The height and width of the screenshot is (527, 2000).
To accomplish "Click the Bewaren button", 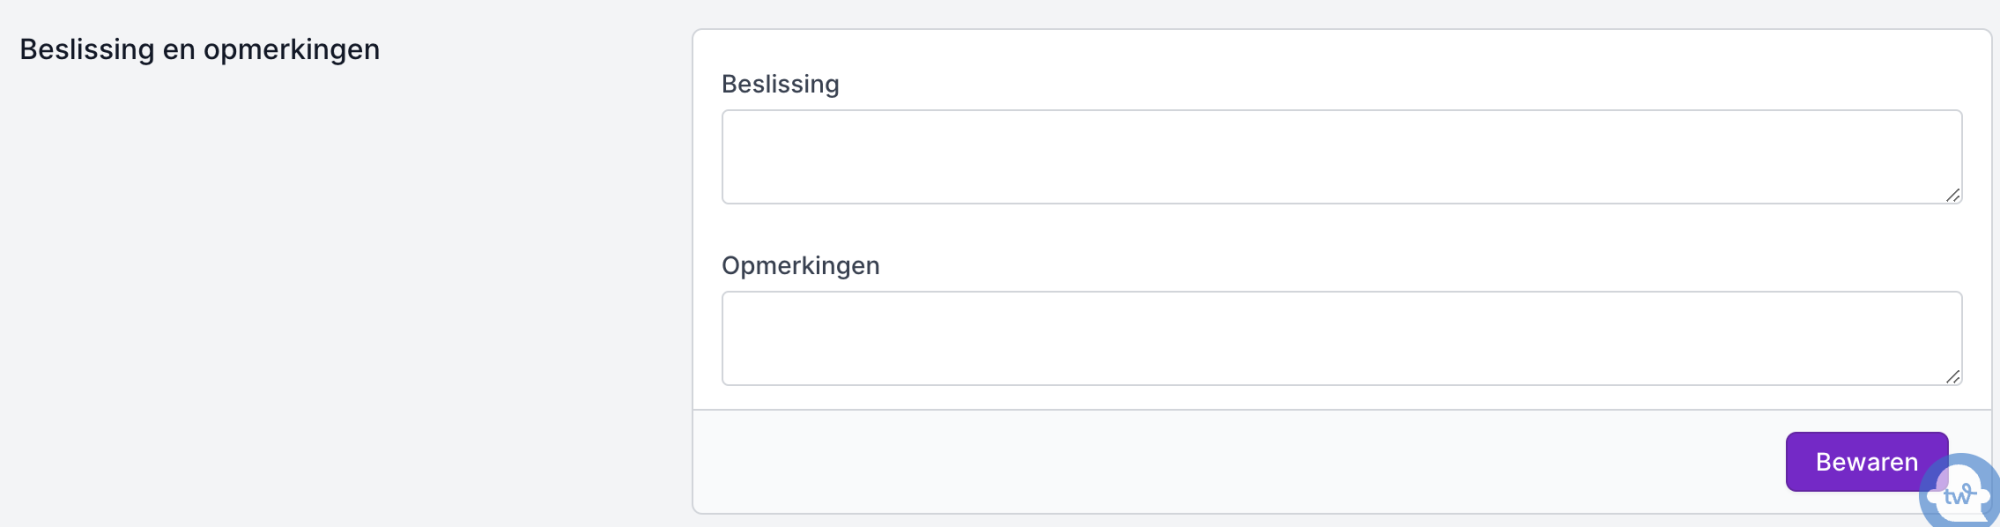I will 1865,462.
